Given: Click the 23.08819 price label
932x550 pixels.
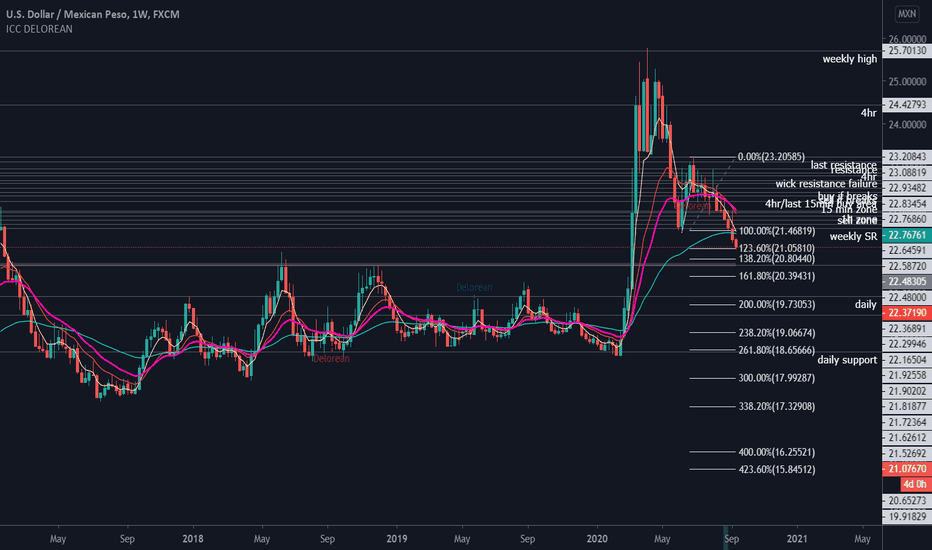Looking at the screenshot, I should [x=907, y=172].
